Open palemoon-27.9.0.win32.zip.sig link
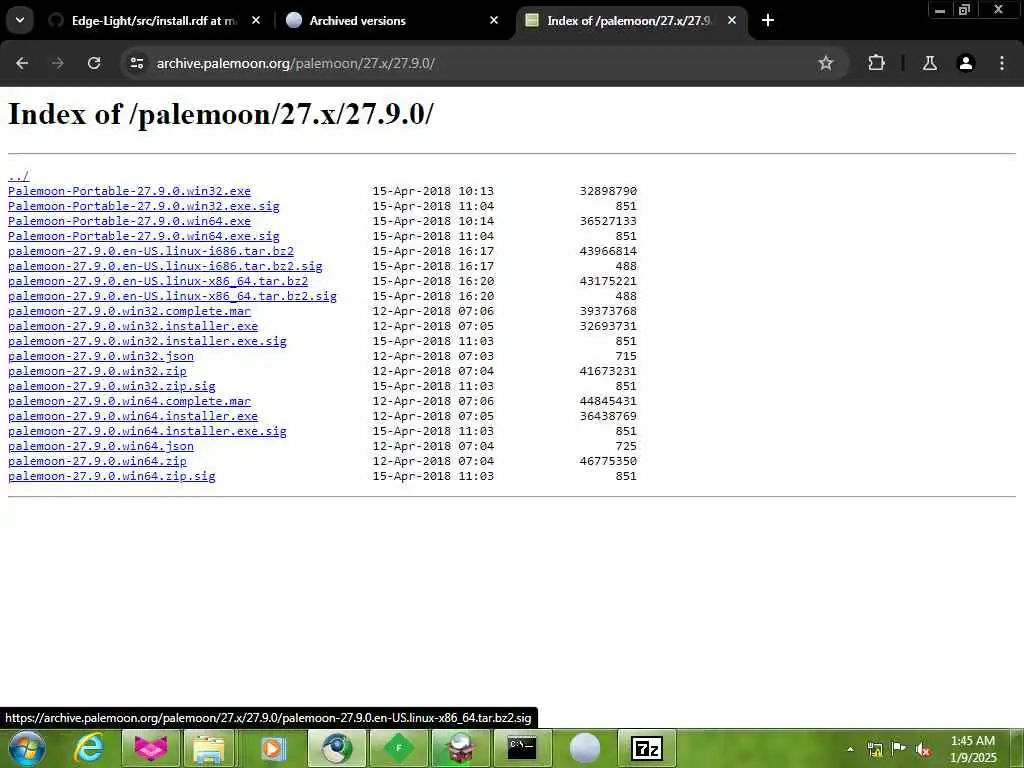1024x768 pixels. (112, 387)
